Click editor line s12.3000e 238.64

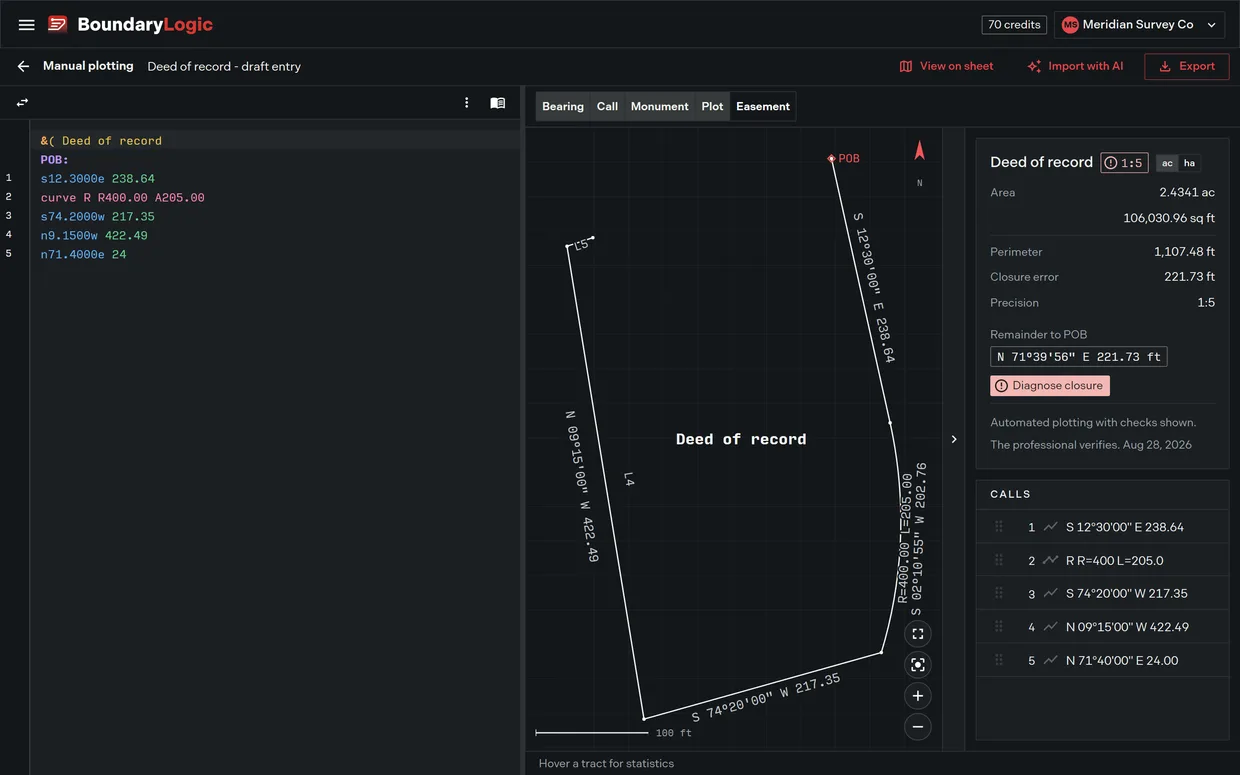pyautogui.click(x=98, y=179)
